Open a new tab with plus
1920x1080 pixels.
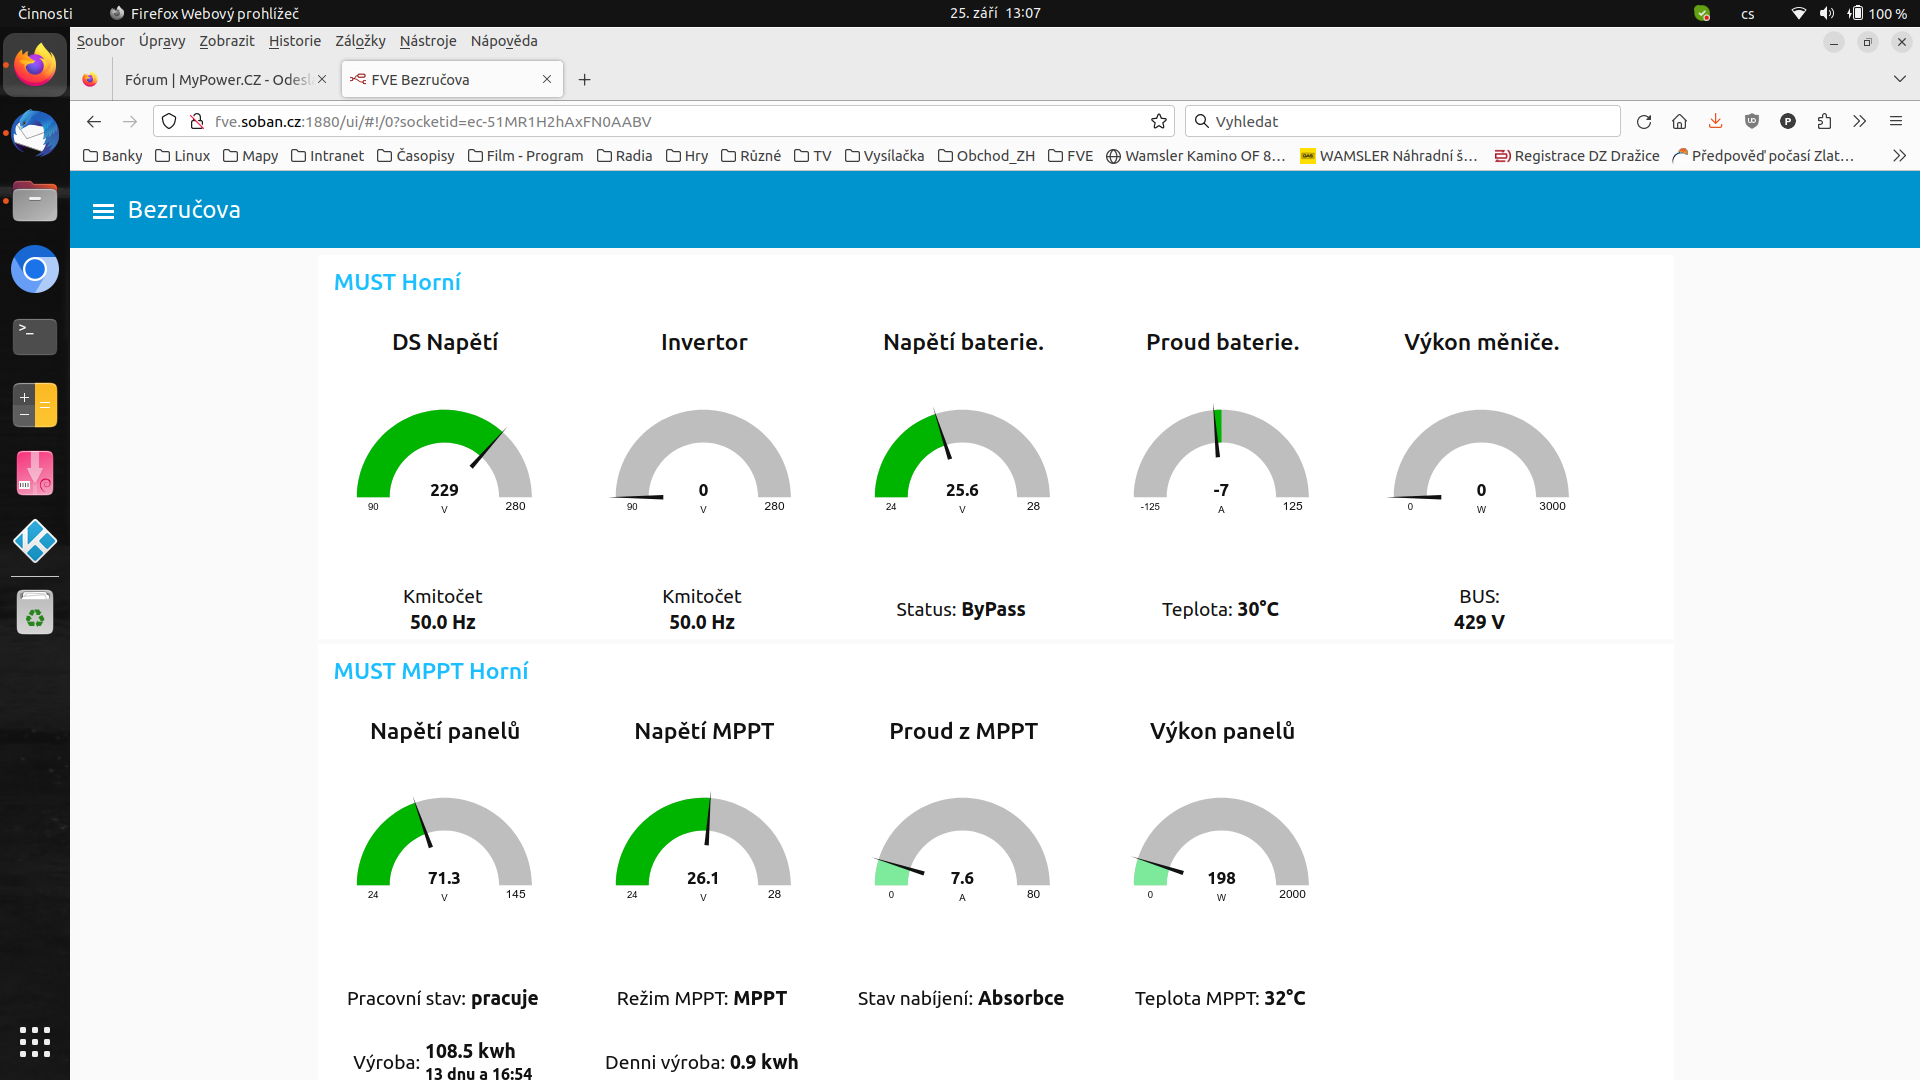point(585,80)
